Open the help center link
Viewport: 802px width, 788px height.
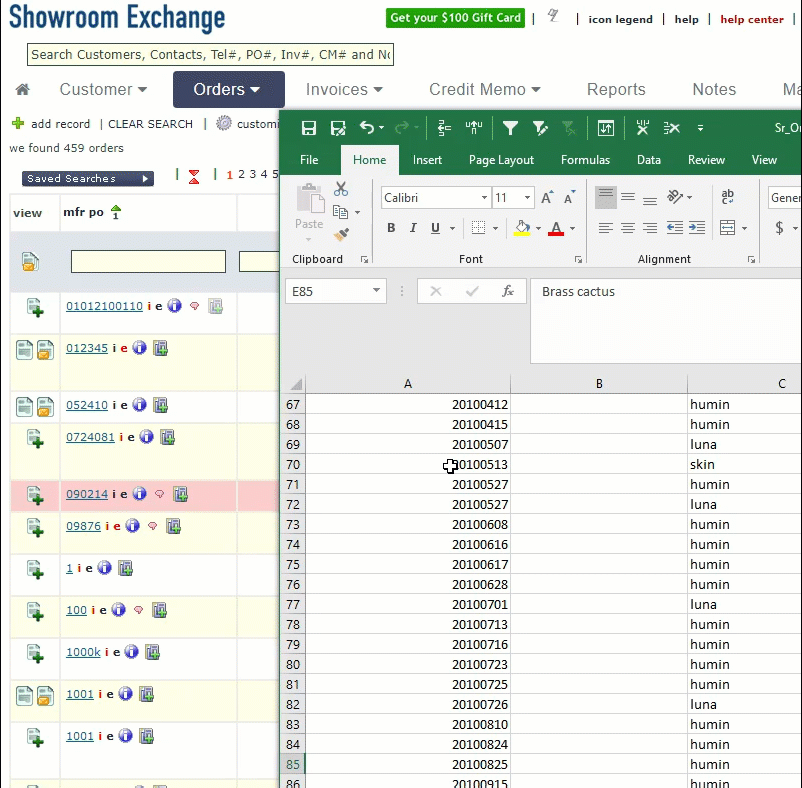[752, 19]
